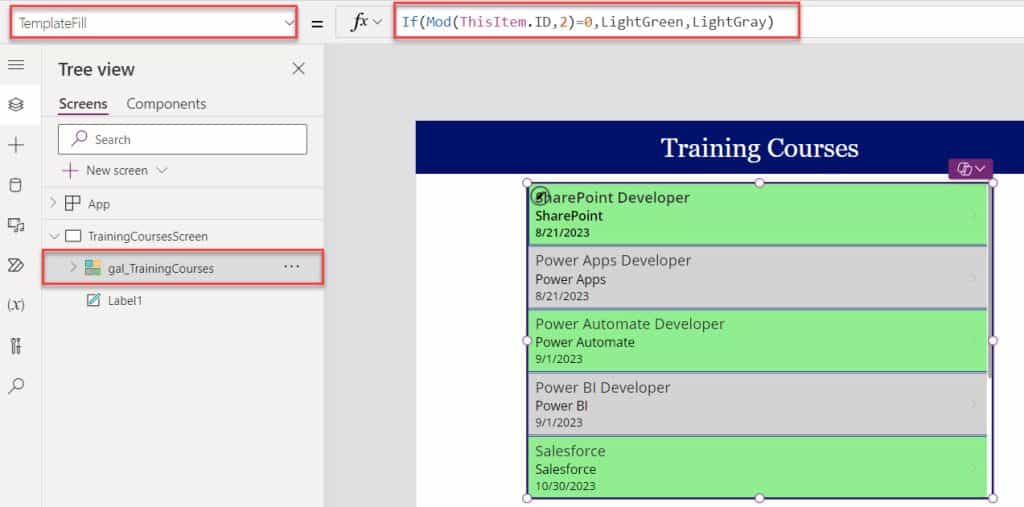
Task: Click the App icon in tree
Action: [x=72, y=204]
